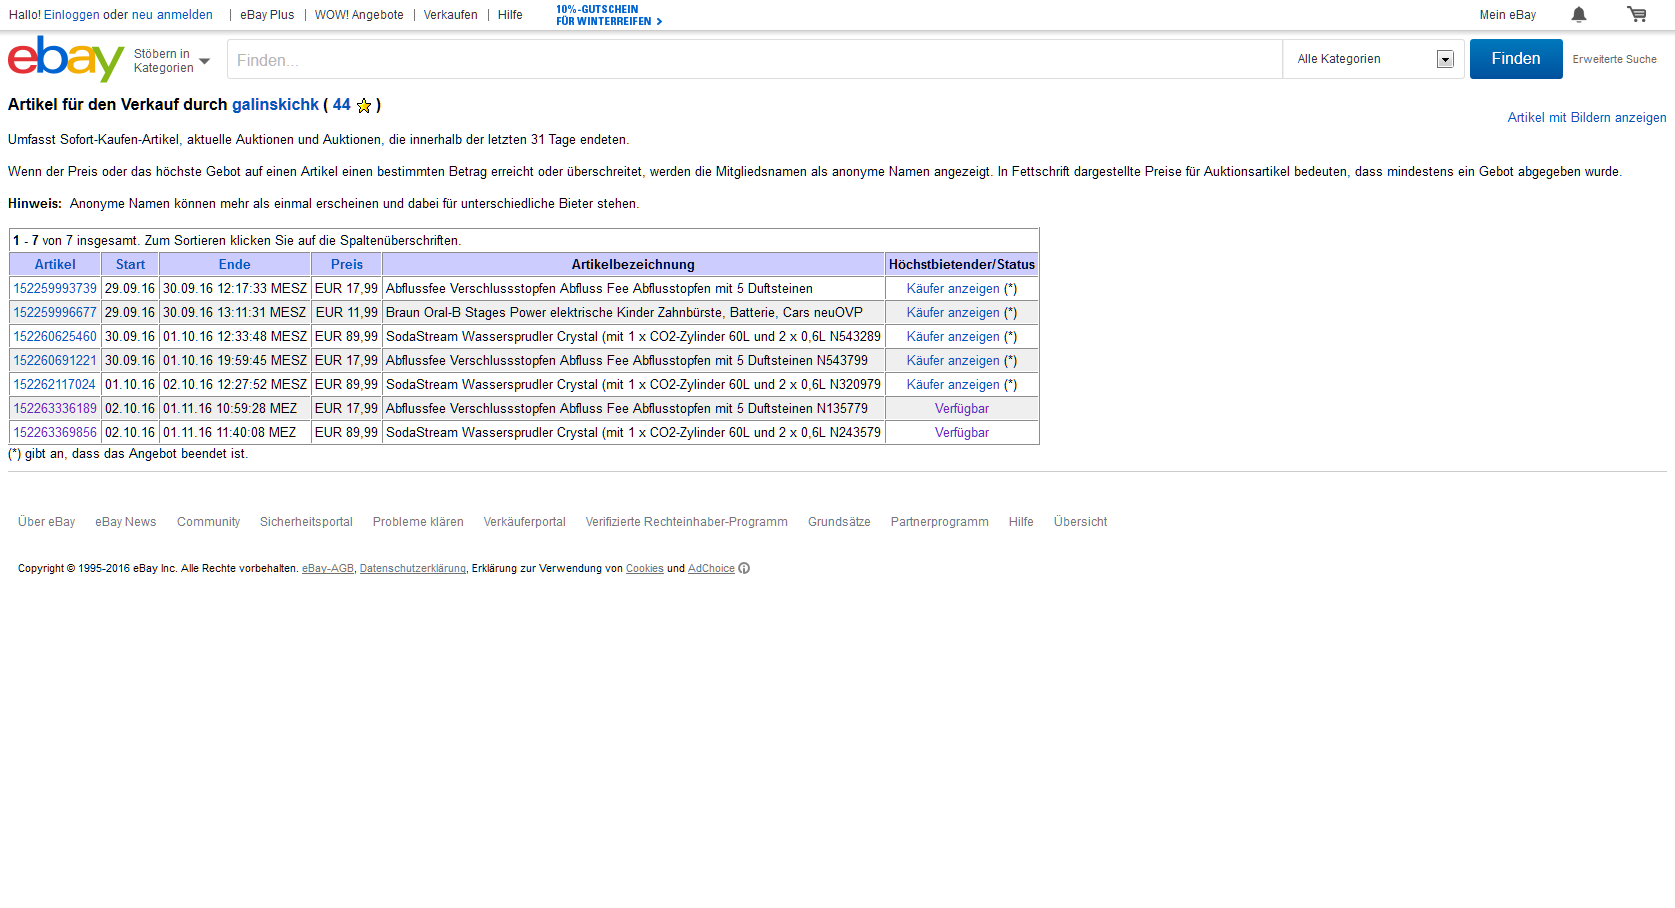The height and width of the screenshot is (908, 1675).
Task: Click Käufer anzeigen for SodaStream N543289 row
Action: click(x=953, y=337)
